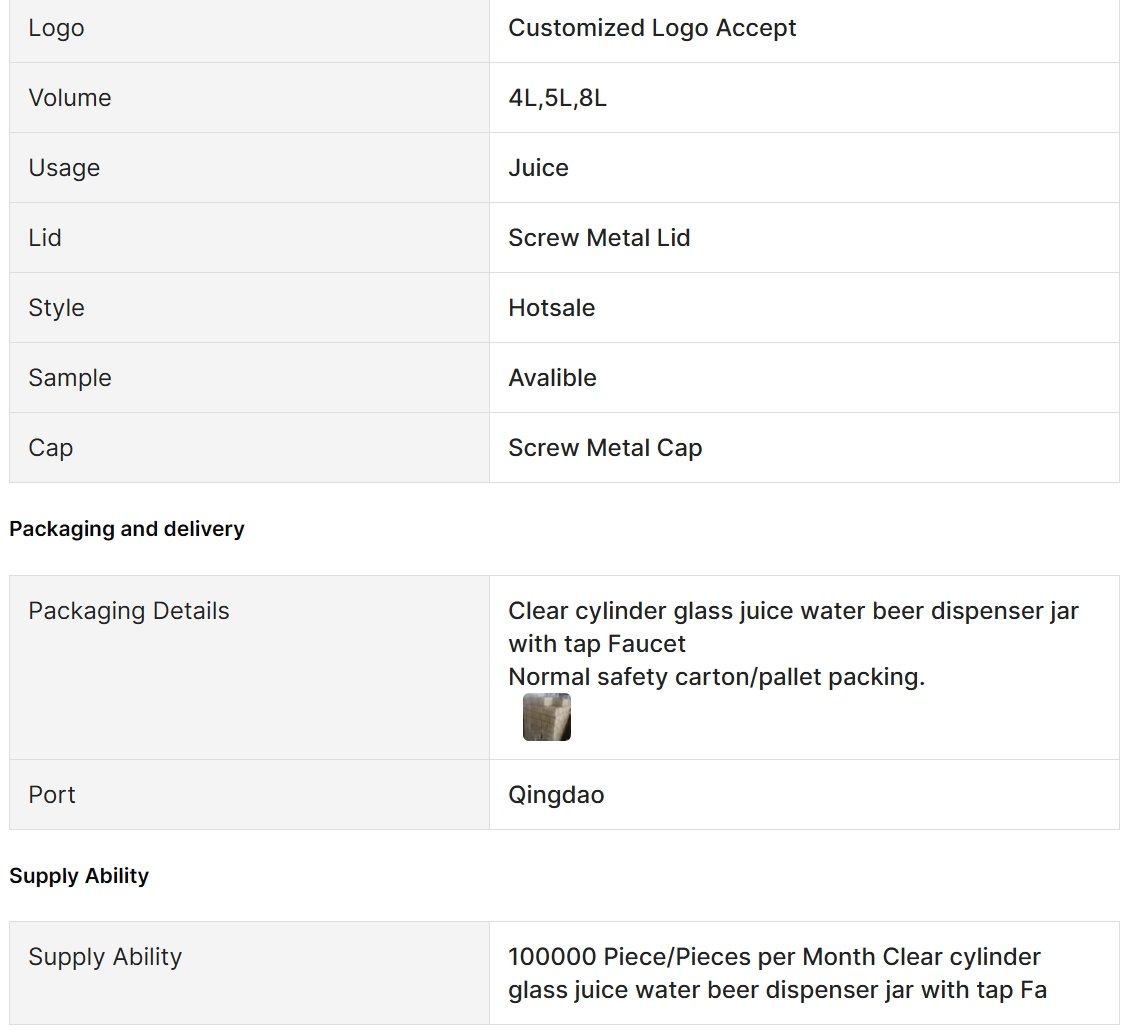Click the Screw Metal Cap value
The height and width of the screenshot is (1033, 1131).
(x=605, y=448)
